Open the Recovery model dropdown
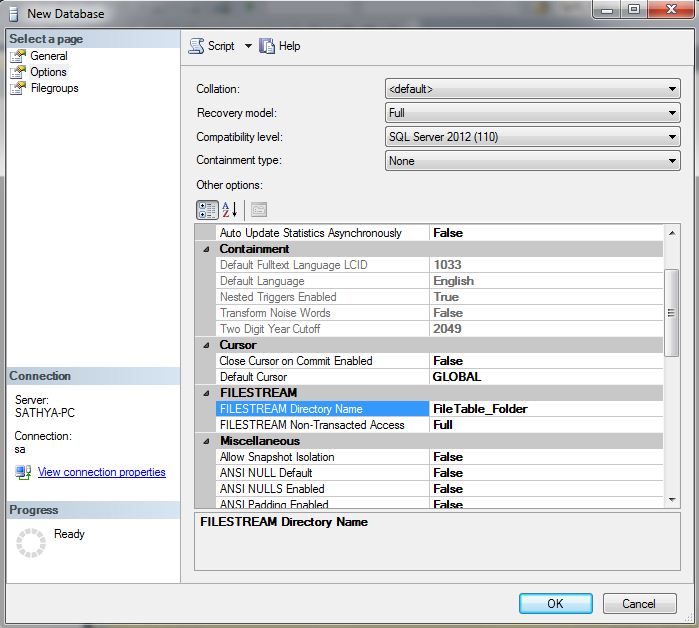This screenshot has width=699, height=628. pyautogui.click(x=532, y=113)
